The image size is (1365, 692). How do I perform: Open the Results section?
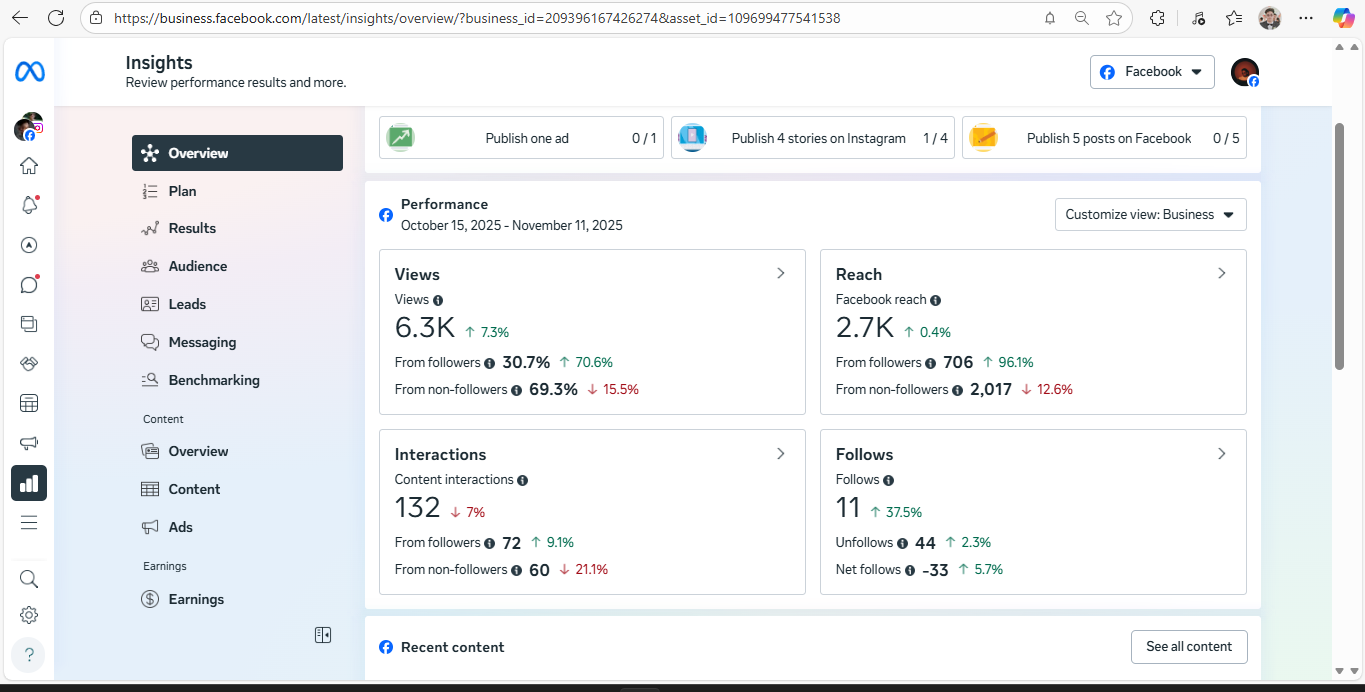[237, 228]
